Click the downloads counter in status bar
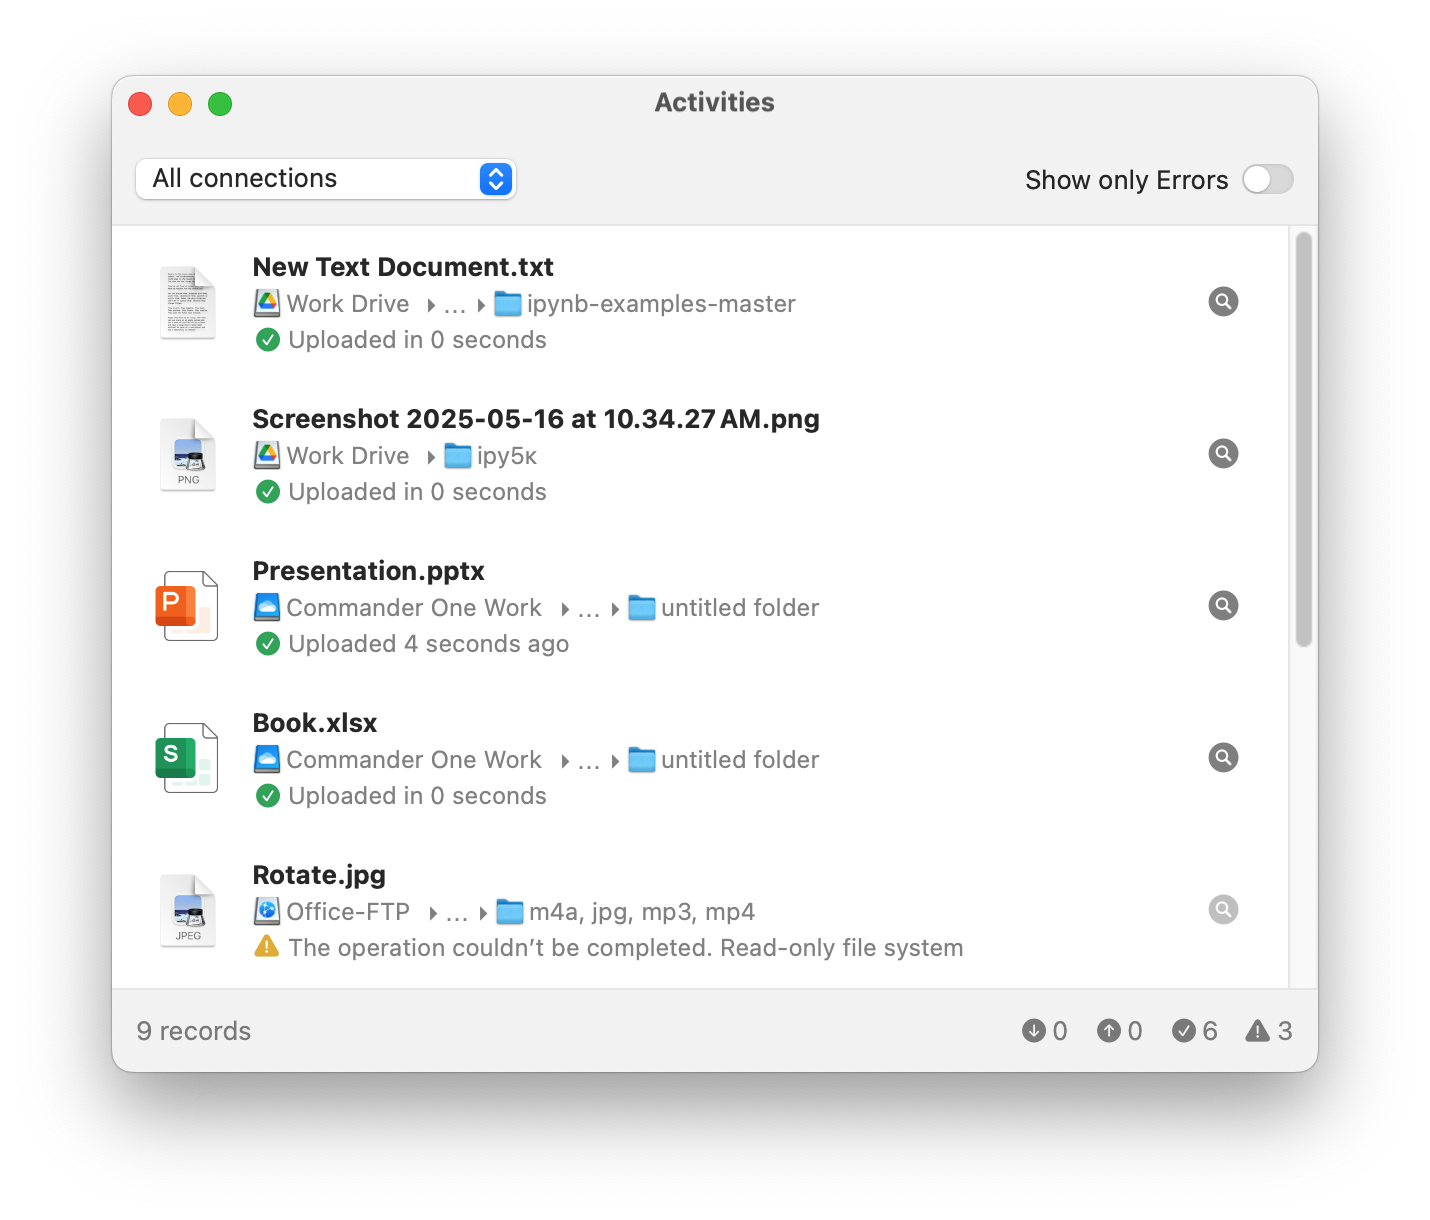 coord(1045,1031)
